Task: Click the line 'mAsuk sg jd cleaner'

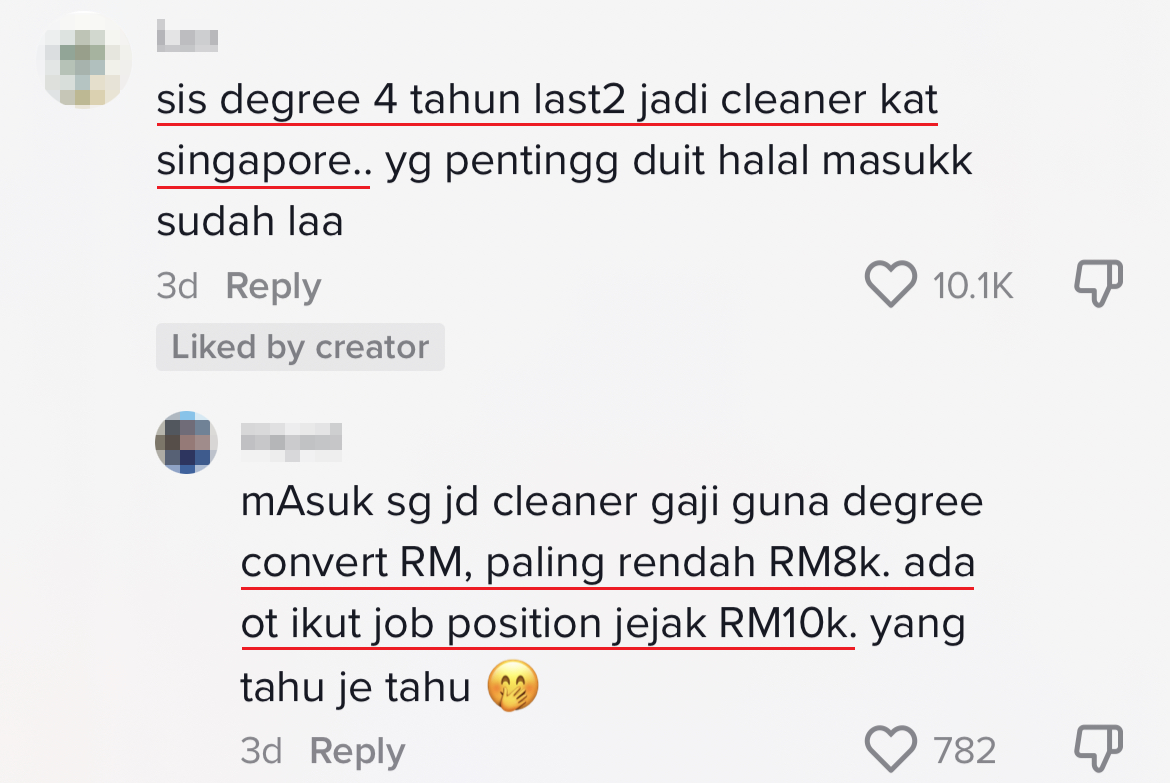Action: click(611, 501)
